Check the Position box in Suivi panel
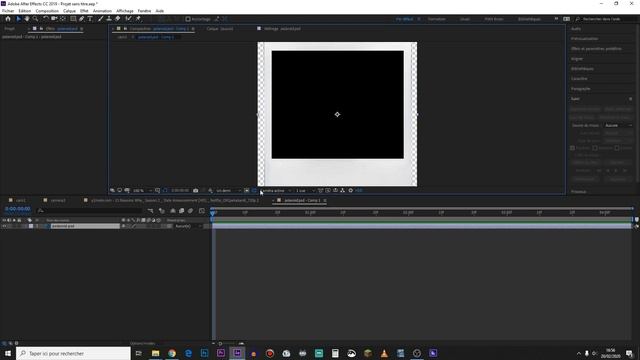This screenshot has height=360, width=640. tap(572, 148)
